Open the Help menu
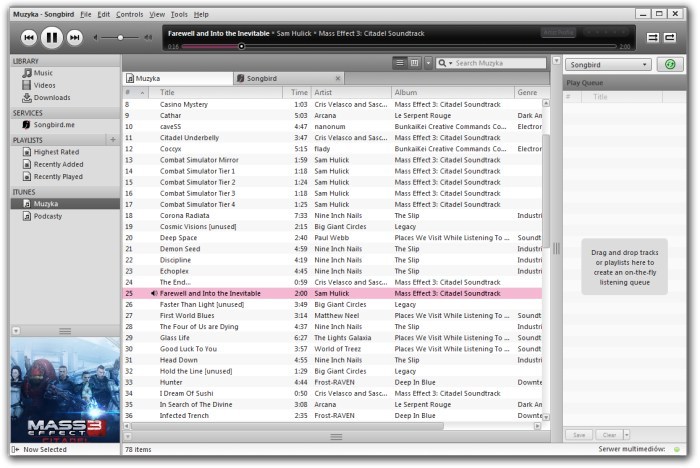This screenshot has width=700, height=468. tap(201, 14)
